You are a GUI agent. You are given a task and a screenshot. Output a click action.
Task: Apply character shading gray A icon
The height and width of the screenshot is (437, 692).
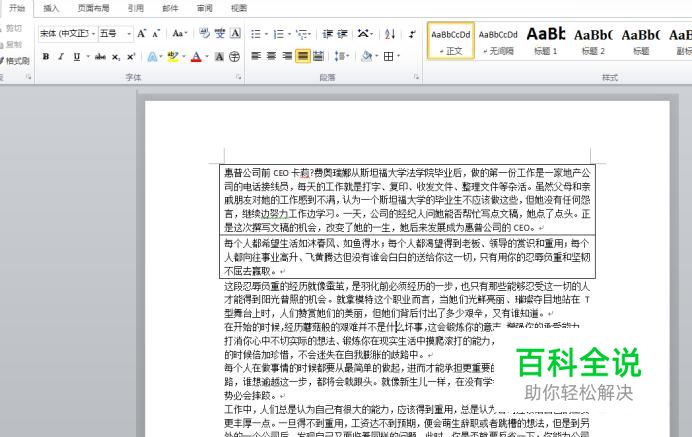[x=219, y=57]
